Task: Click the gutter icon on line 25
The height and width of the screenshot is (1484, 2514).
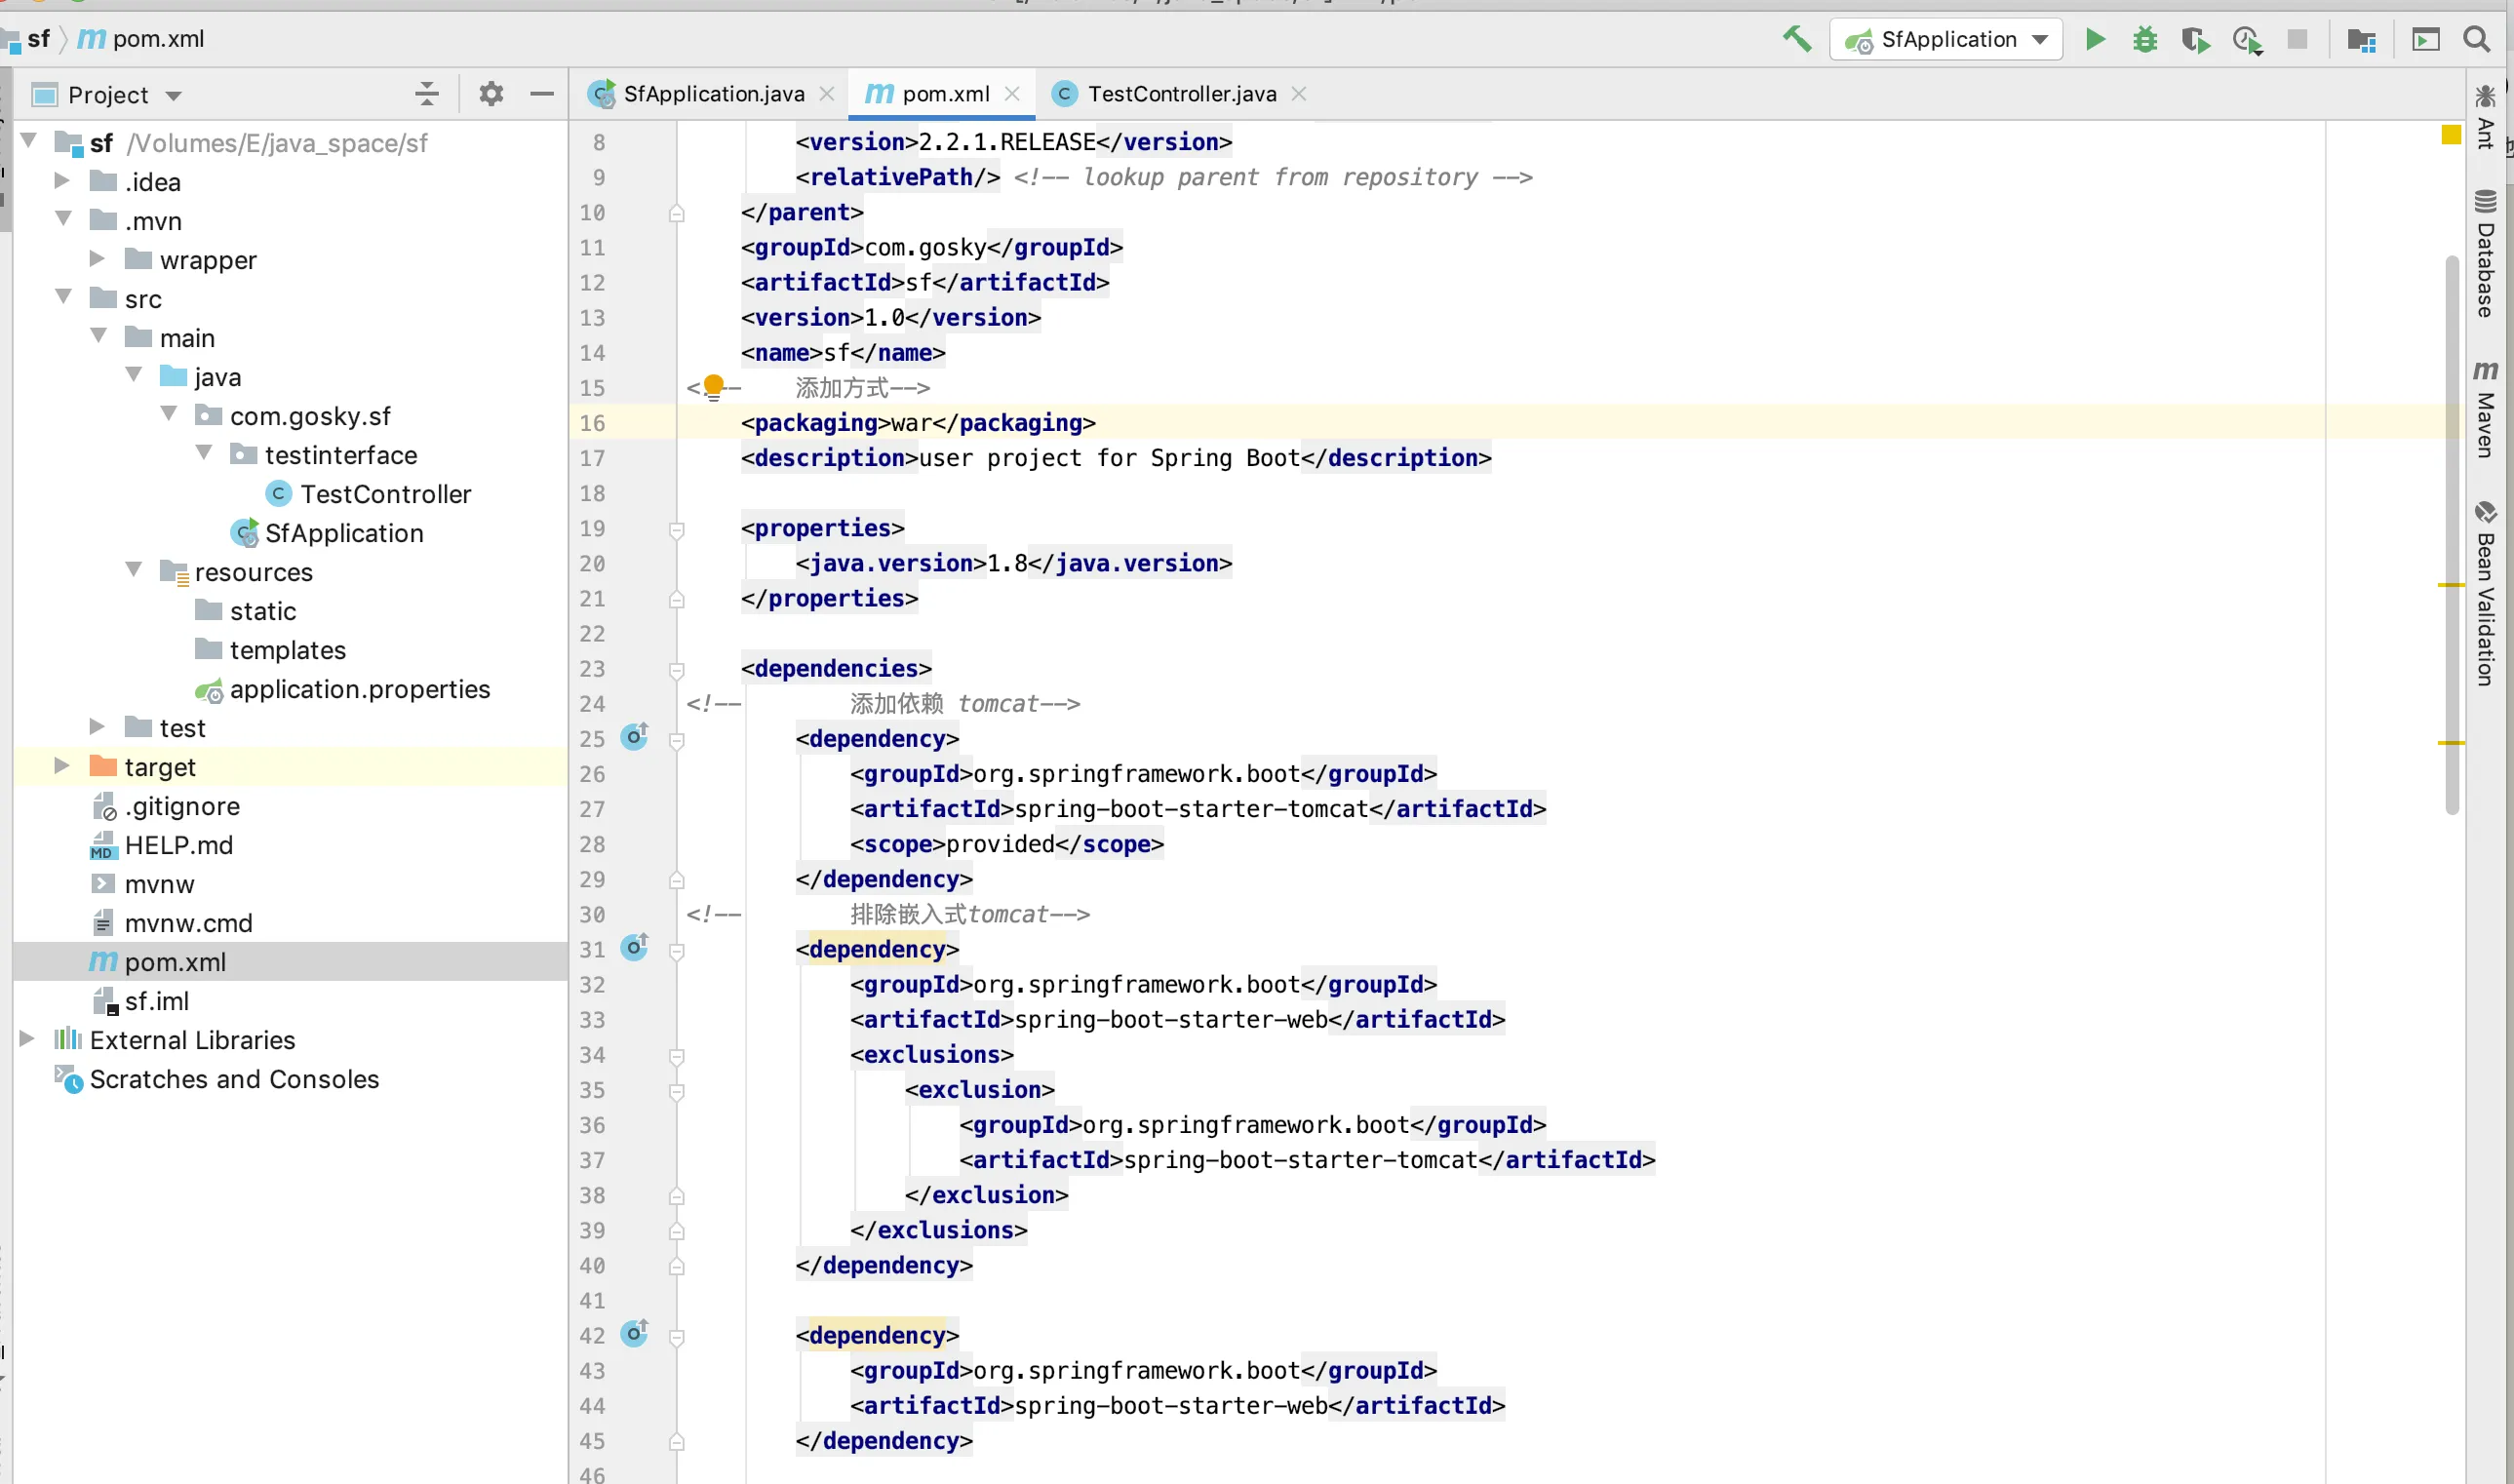Action: (635, 738)
